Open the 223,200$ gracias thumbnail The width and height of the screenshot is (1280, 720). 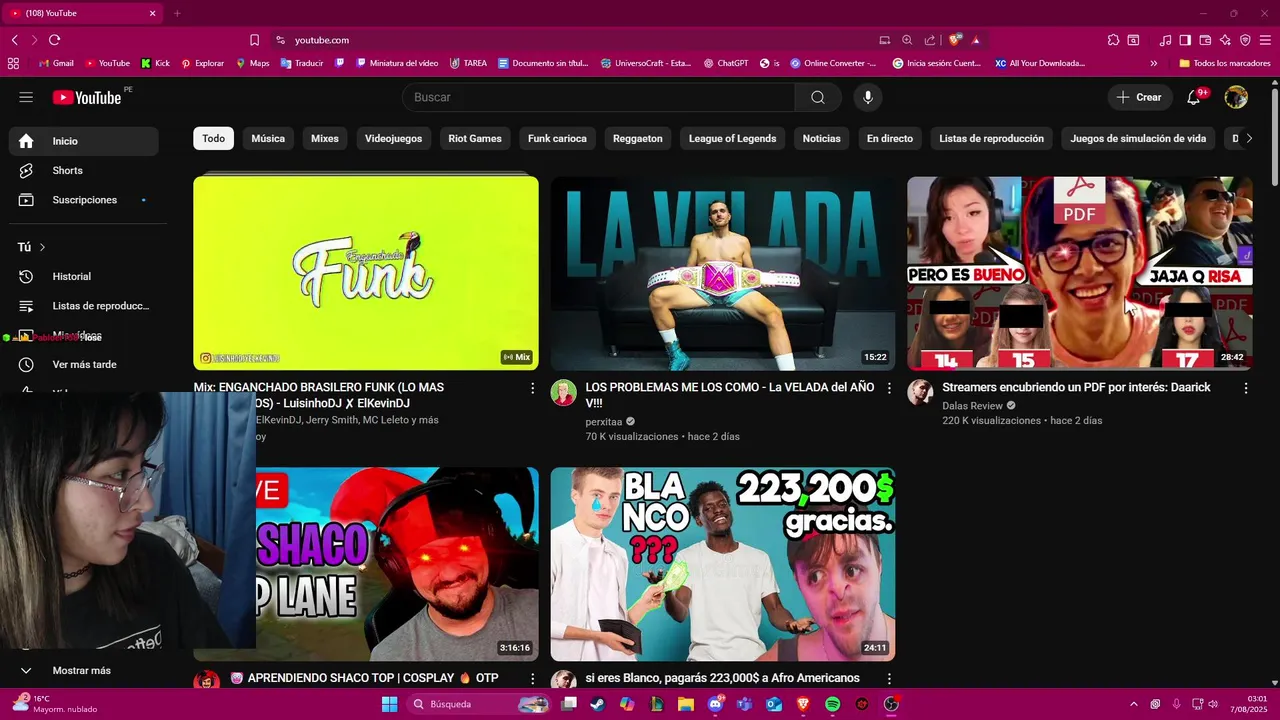tap(723, 564)
